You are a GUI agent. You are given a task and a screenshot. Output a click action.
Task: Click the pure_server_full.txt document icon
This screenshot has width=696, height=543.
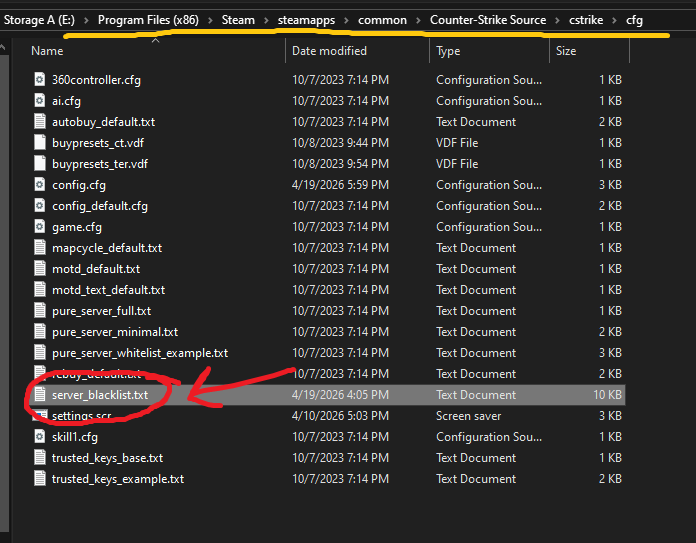[x=40, y=310]
